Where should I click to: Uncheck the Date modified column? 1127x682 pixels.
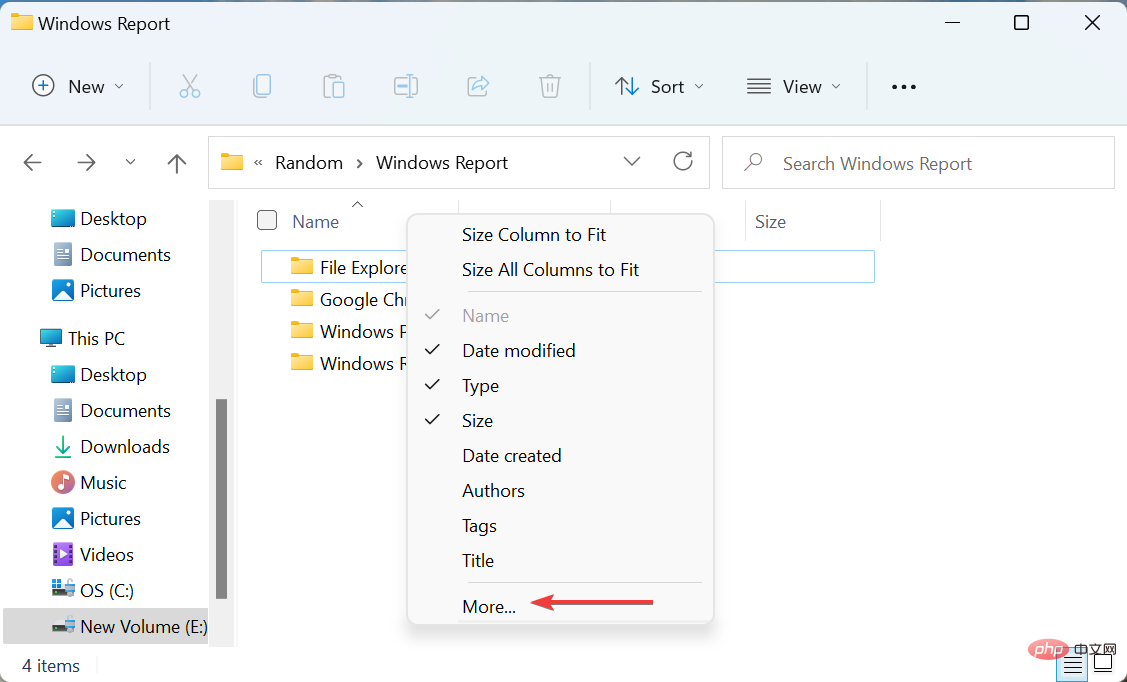(x=518, y=350)
